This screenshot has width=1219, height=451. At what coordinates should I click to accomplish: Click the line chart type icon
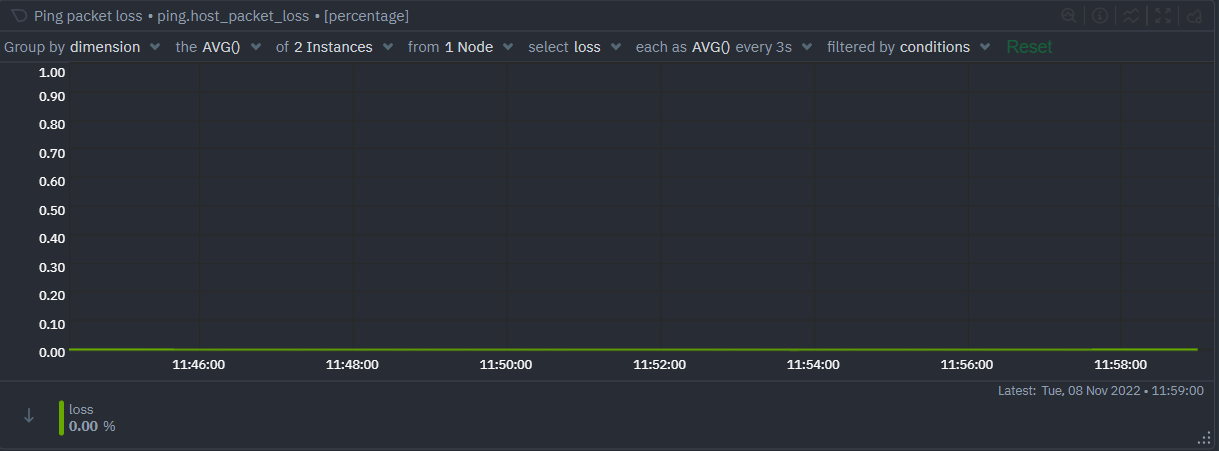click(1131, 16)
